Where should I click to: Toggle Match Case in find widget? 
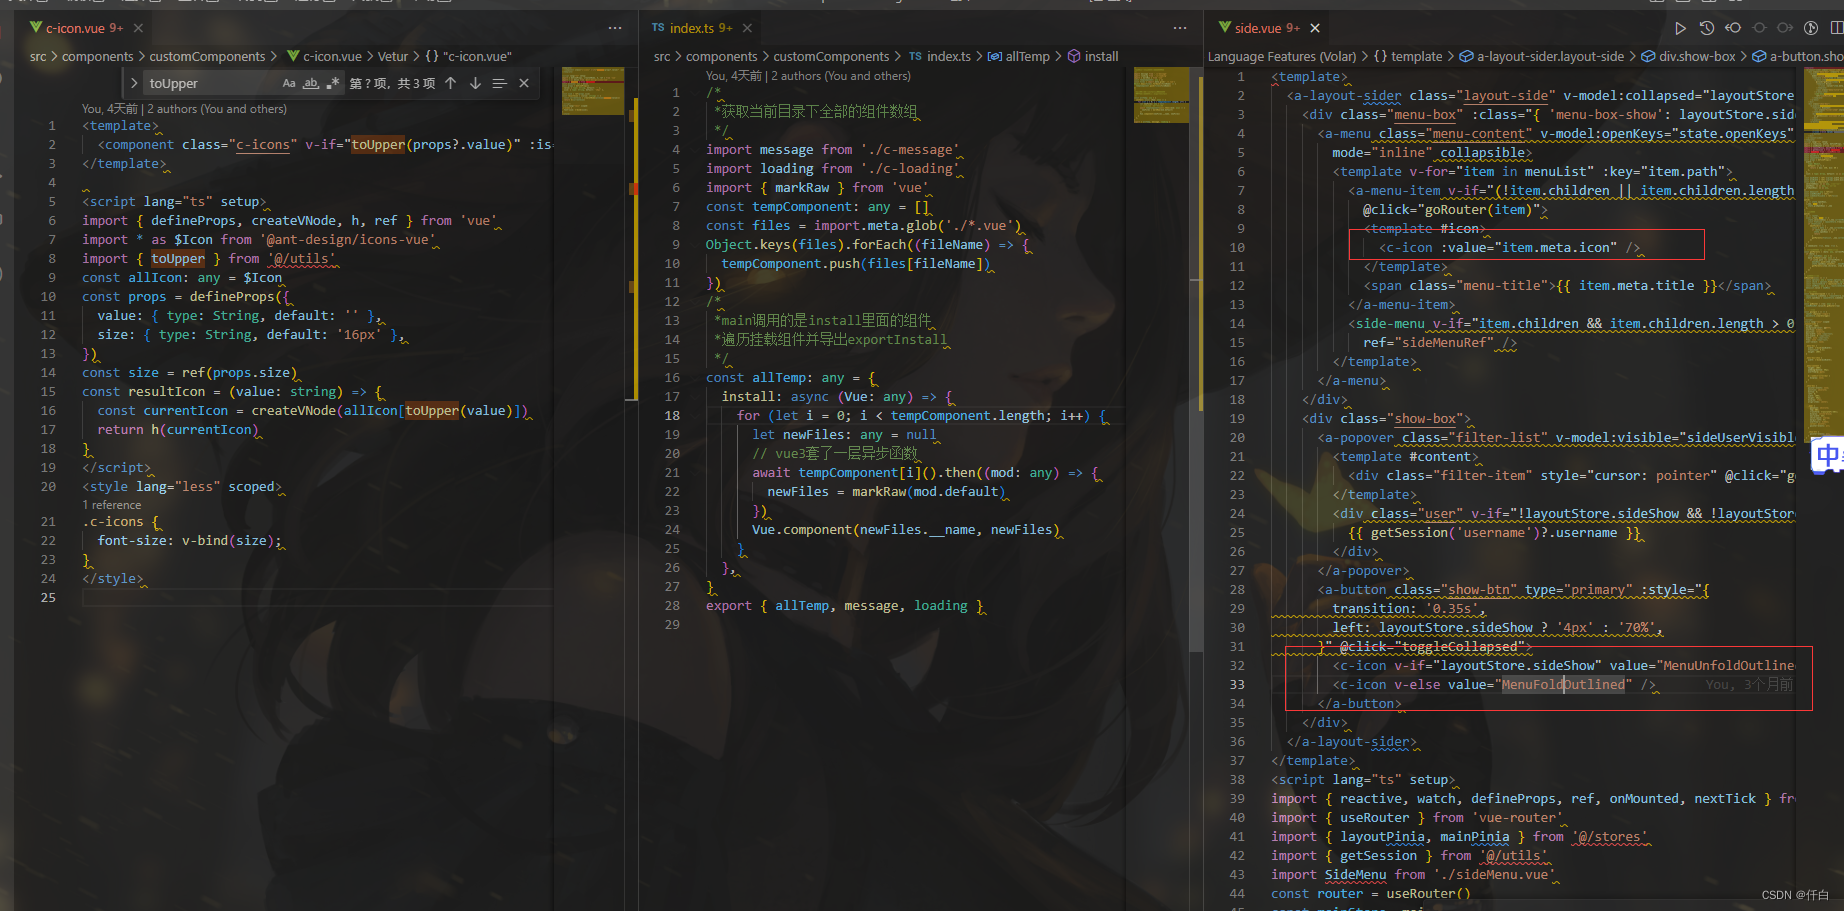tap(289, 83)
